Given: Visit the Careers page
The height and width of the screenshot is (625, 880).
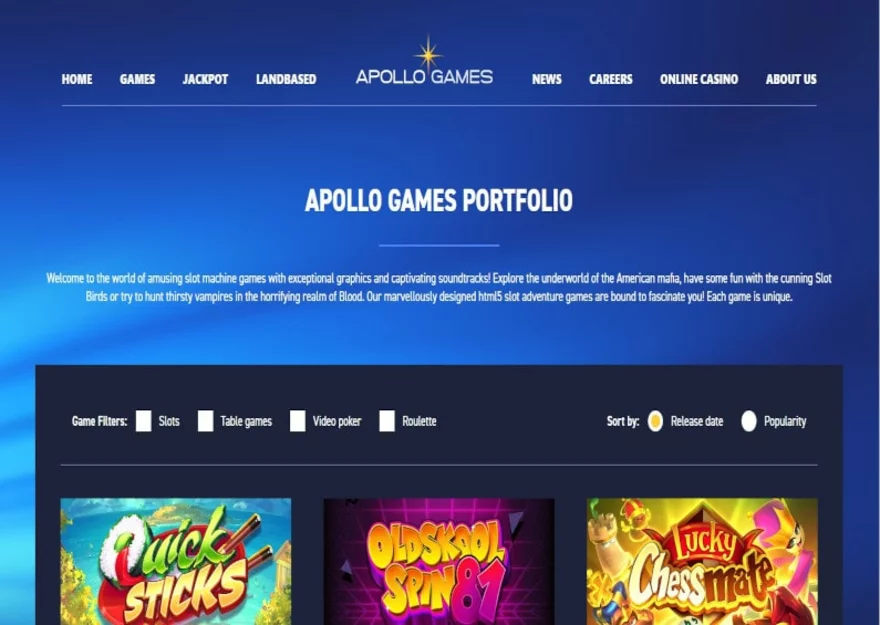Looking at the screenshot, I should click(611, 79).
